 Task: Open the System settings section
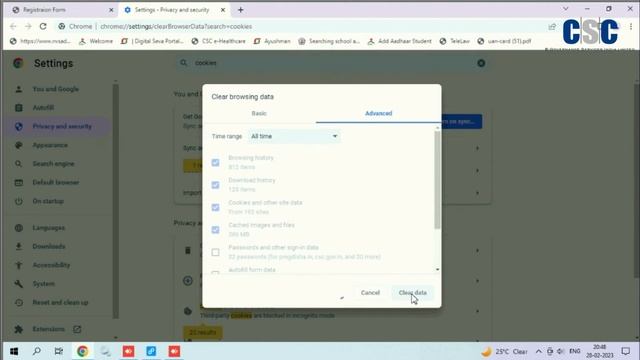[44, 284]
